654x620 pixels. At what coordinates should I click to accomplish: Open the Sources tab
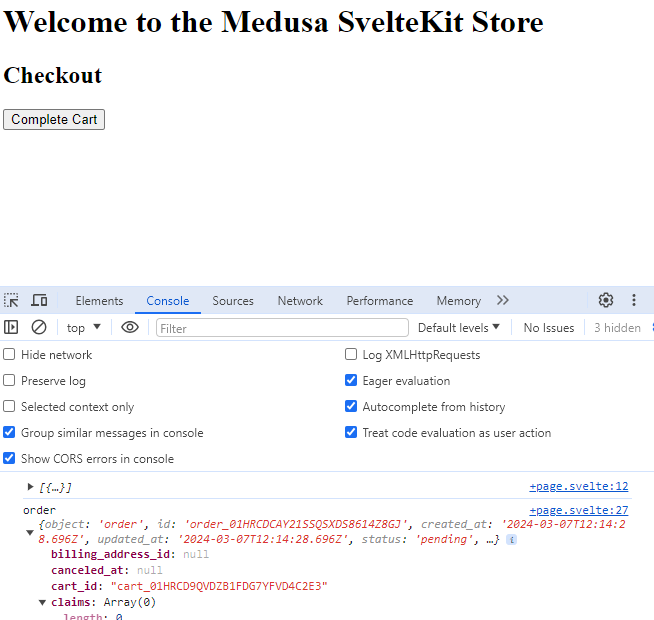coord(233,301)
